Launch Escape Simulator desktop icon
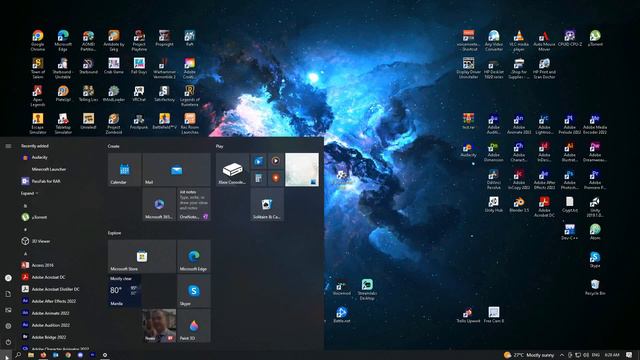This screenshot has width=640, height=360. 38,124
